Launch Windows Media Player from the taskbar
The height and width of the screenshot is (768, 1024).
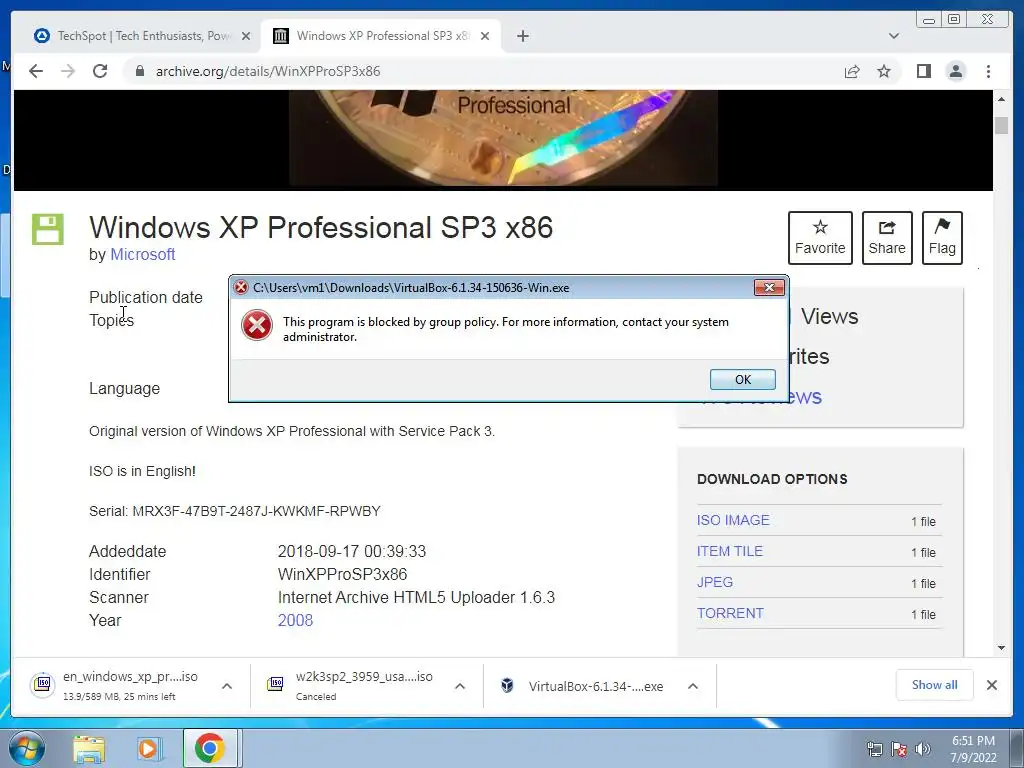(149, 749)
